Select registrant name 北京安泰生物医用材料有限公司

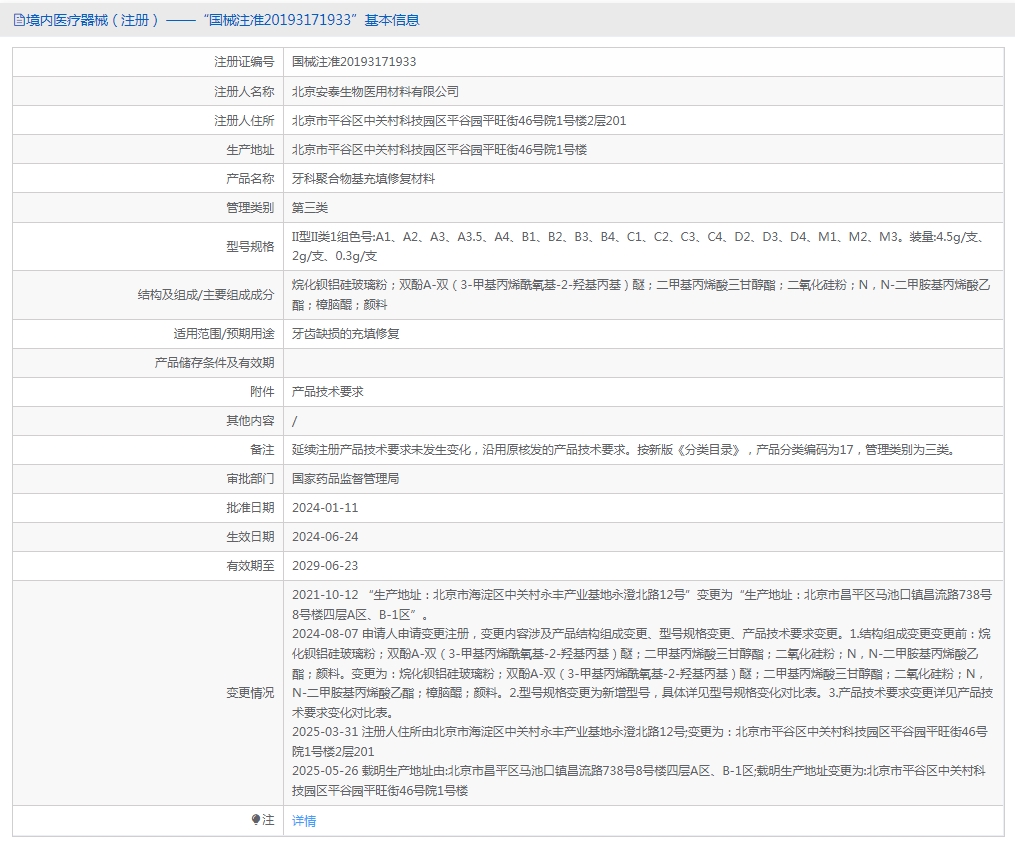pyautogui.click(x=375, y=91)
